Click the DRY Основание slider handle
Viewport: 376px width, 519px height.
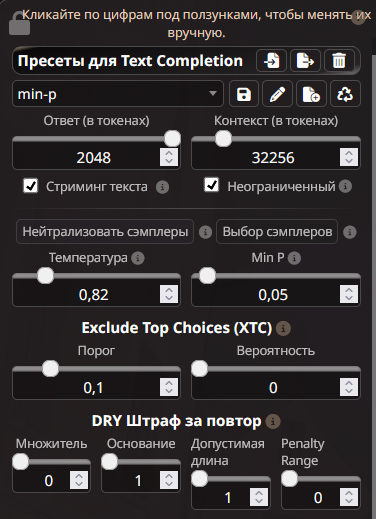pyautogui.click(x=110, y=462)
